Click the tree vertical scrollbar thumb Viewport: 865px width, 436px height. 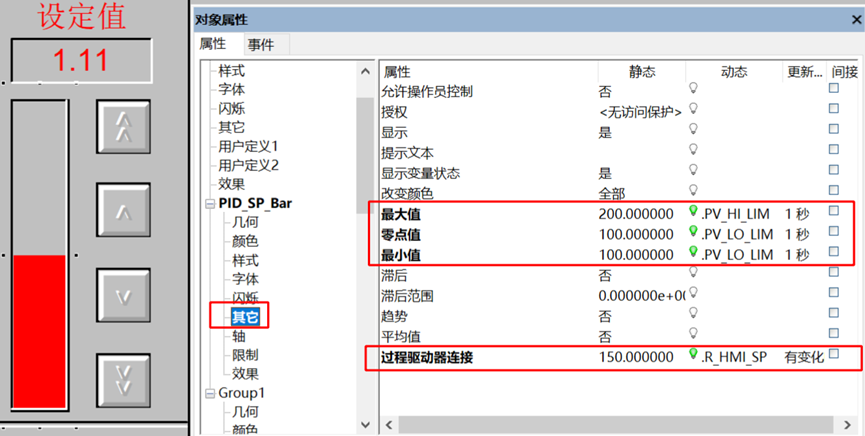(x=365, y=155)
